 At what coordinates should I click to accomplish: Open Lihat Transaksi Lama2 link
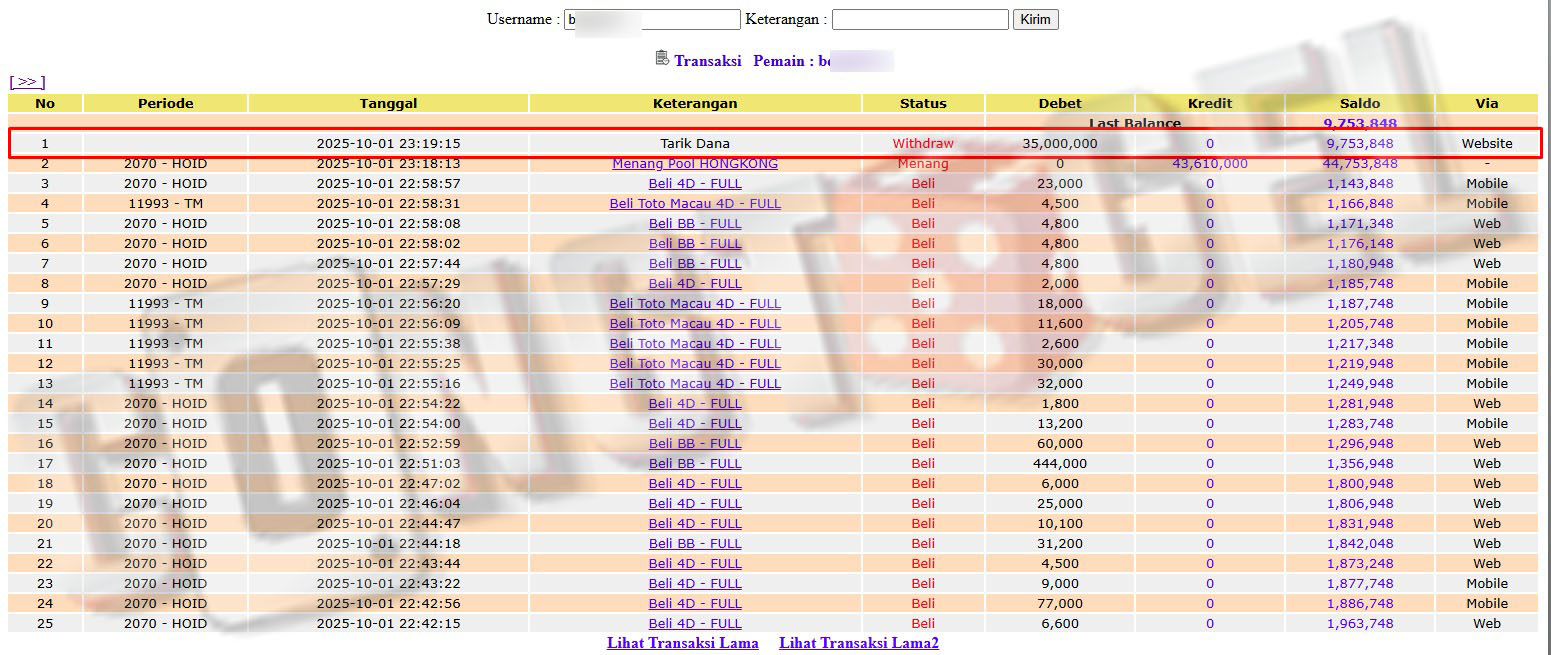click(x=858, y=643)
